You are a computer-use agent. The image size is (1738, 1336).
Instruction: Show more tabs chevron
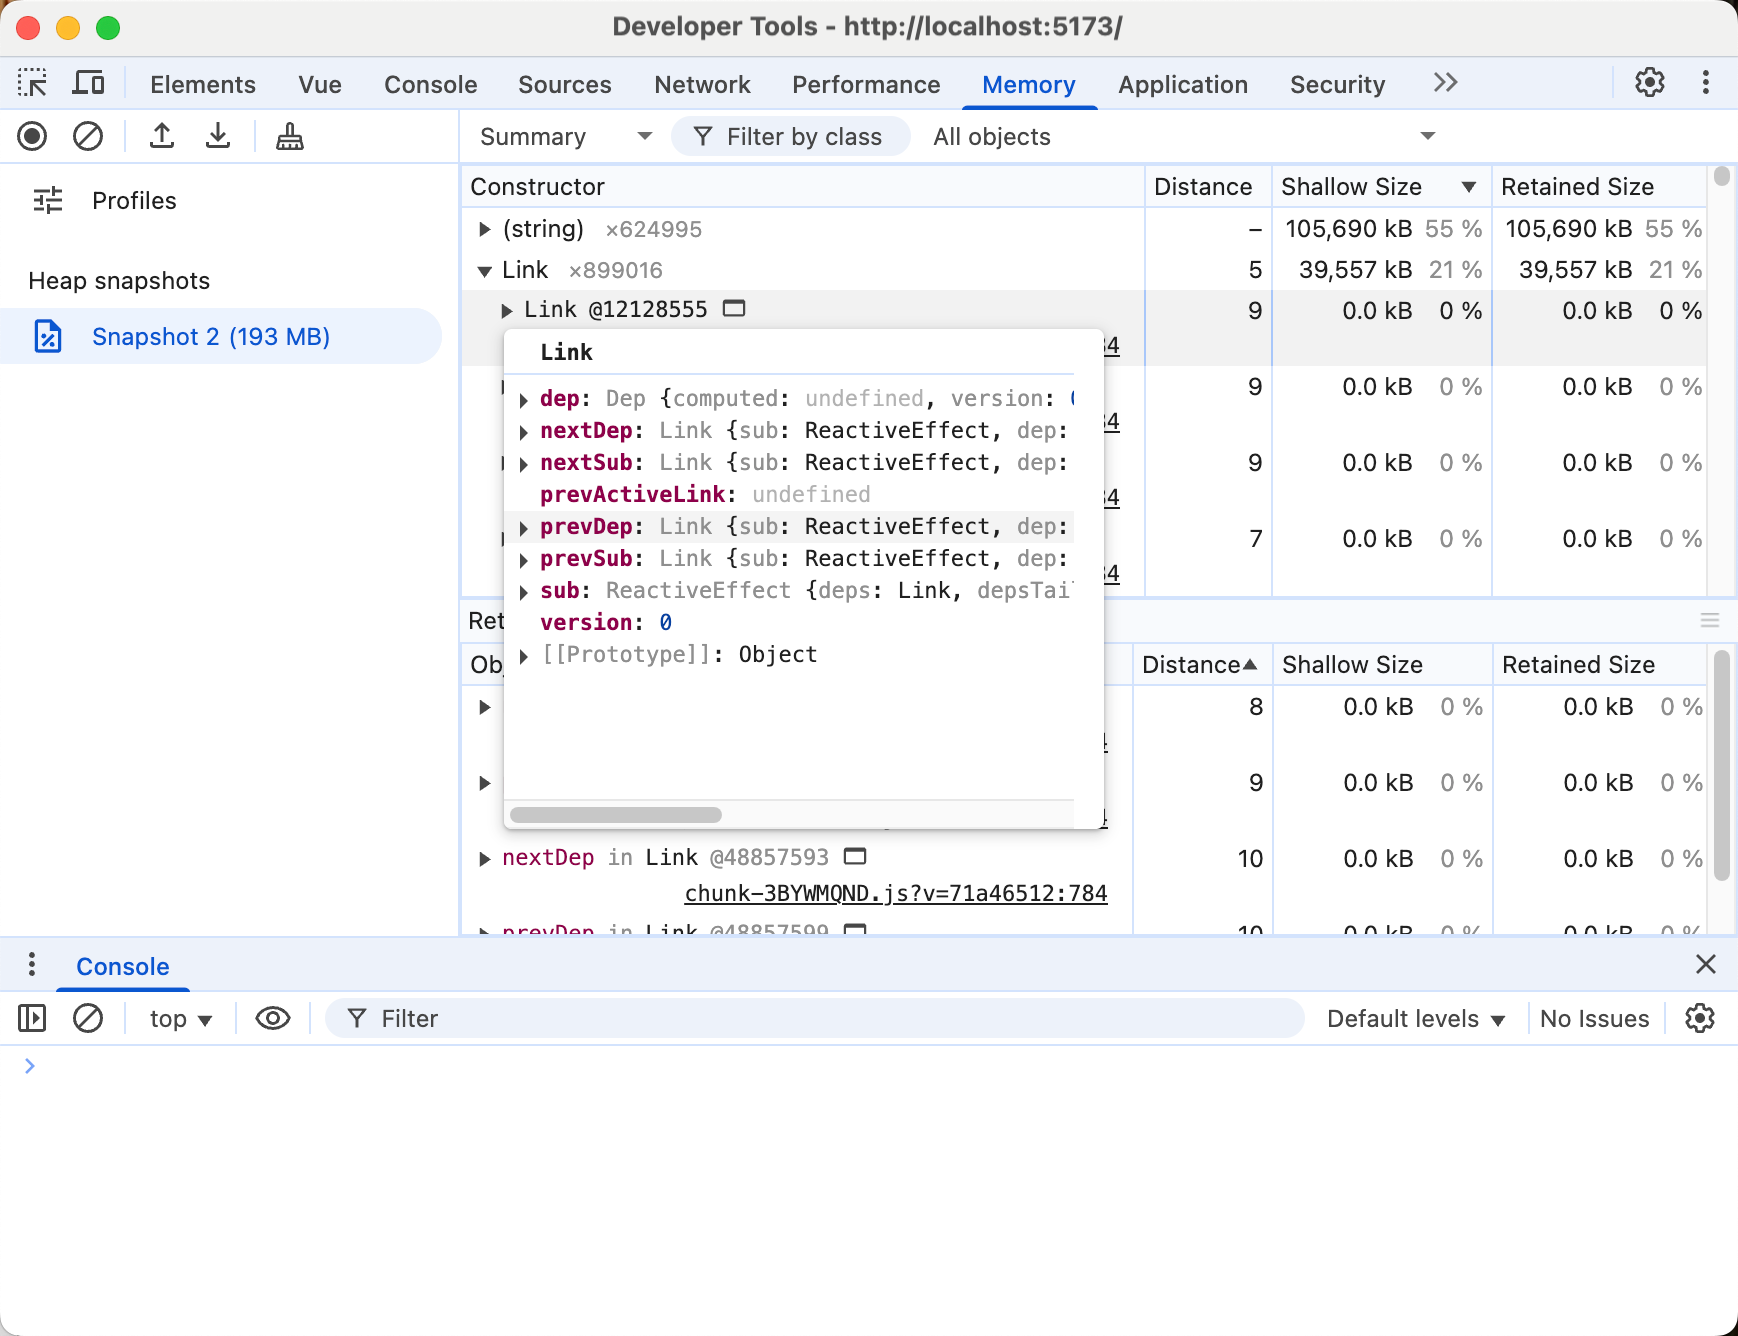point(1445,82)
